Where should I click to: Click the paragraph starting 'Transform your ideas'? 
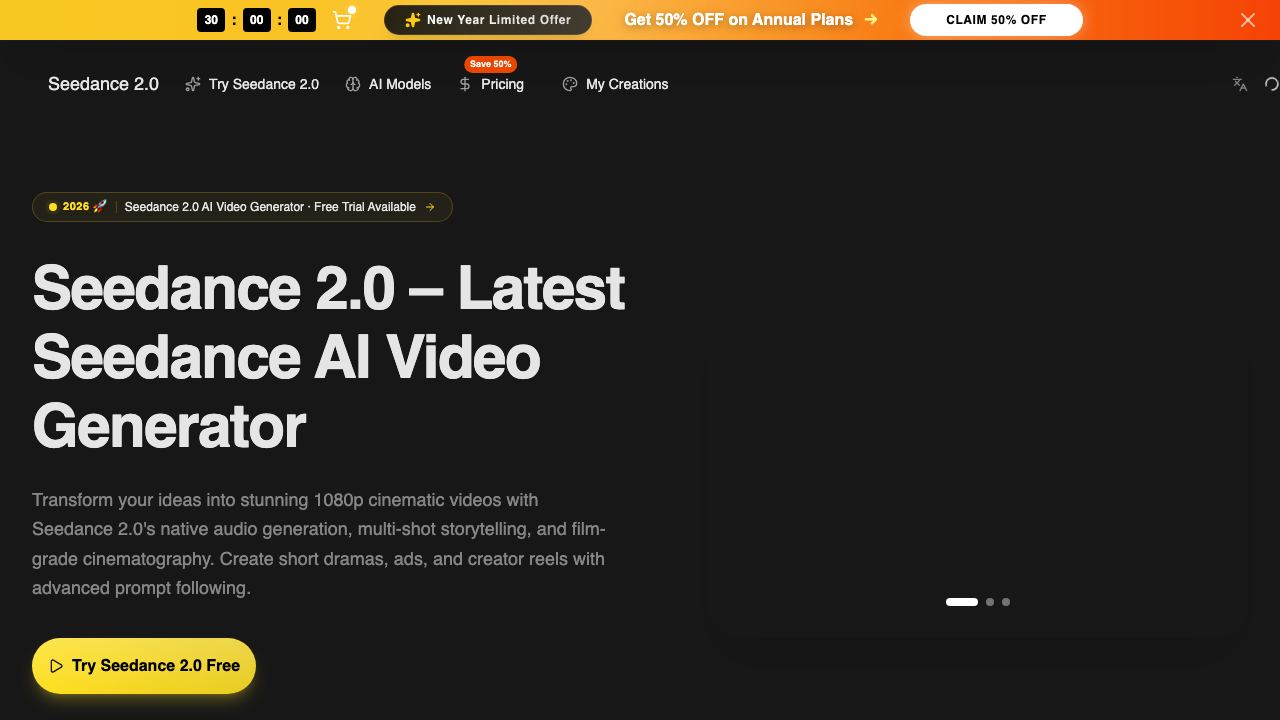(x=319, y=544)
